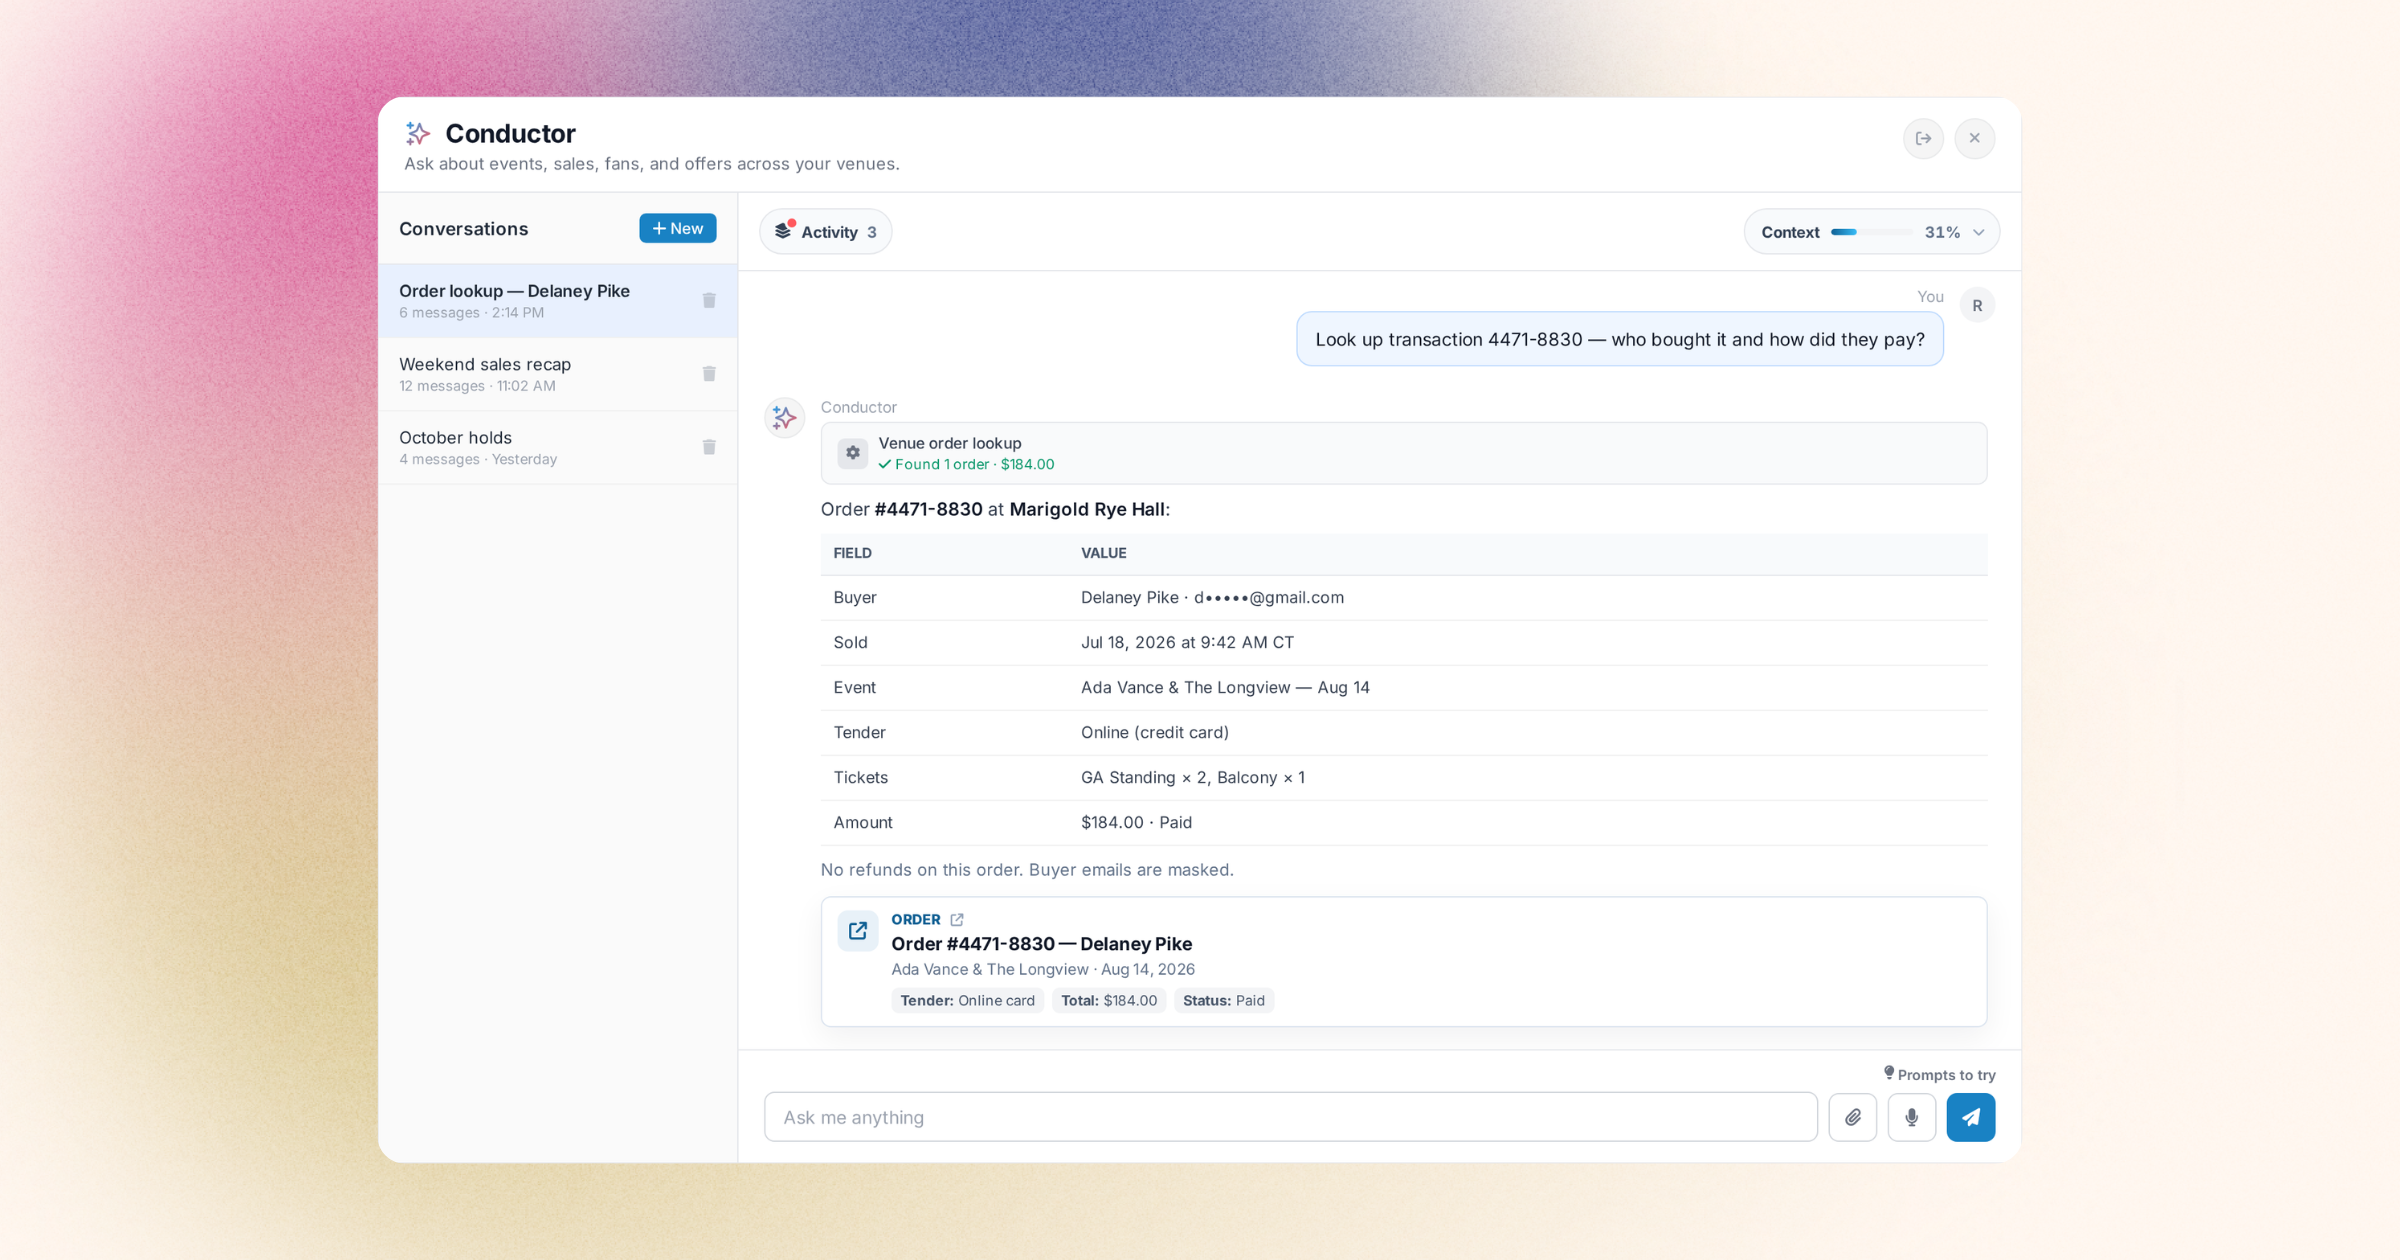
Task: Click the user avatar R
Action: (x=1977, y=306)
